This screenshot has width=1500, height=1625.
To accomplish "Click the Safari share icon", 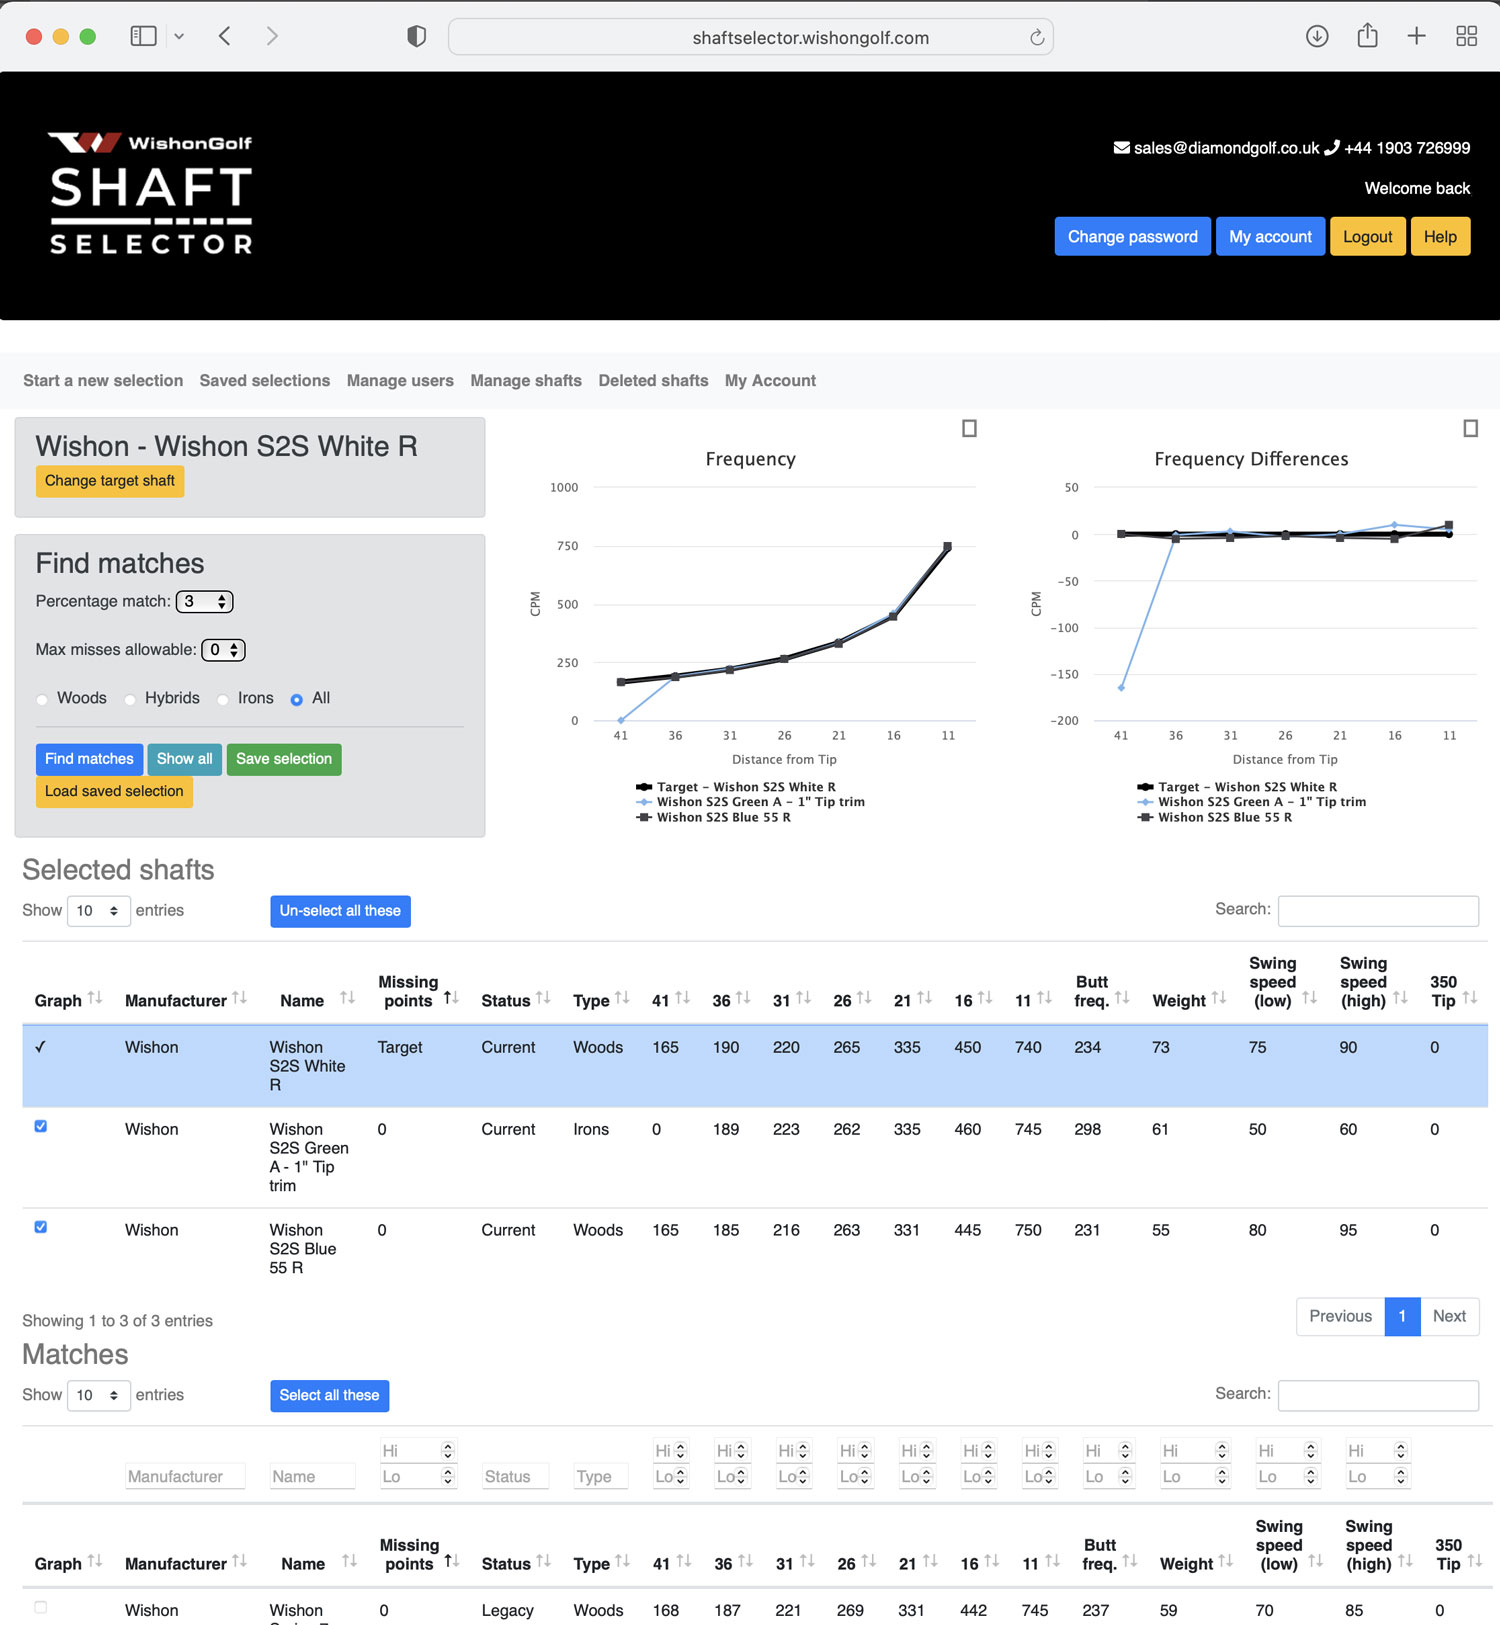I will [1367, 36].
